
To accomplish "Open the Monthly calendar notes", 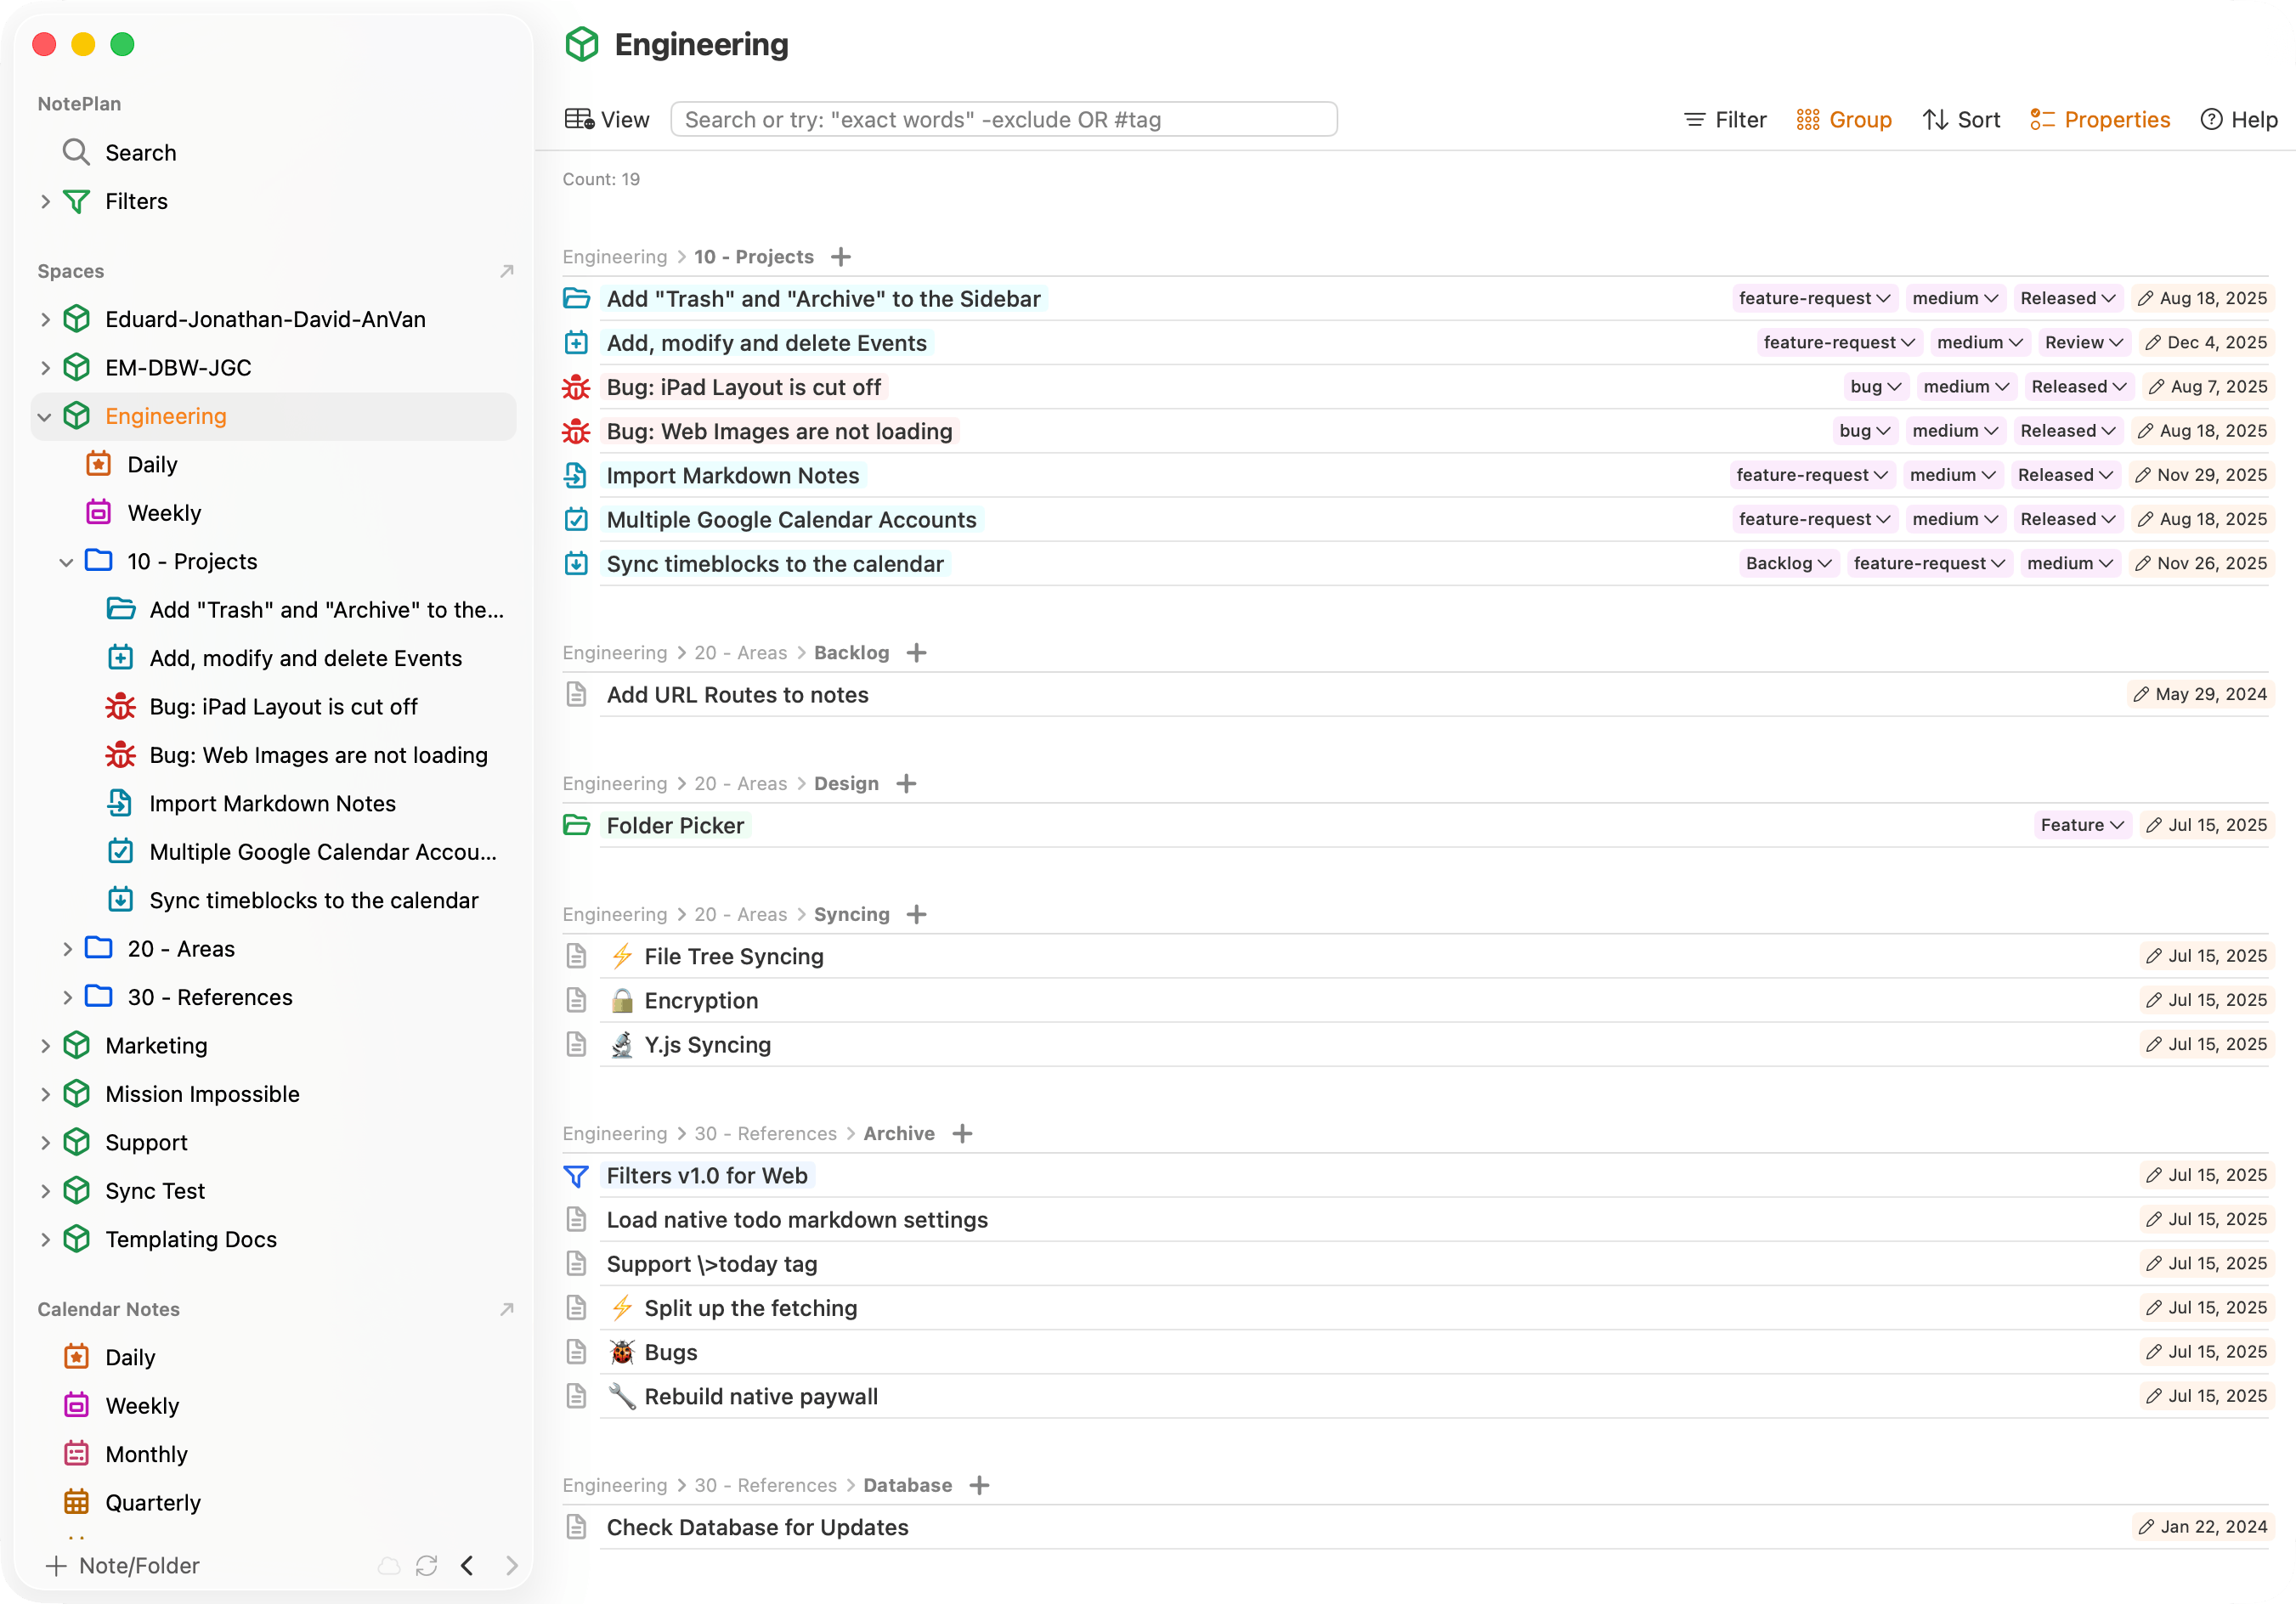I will point(146,1454).
